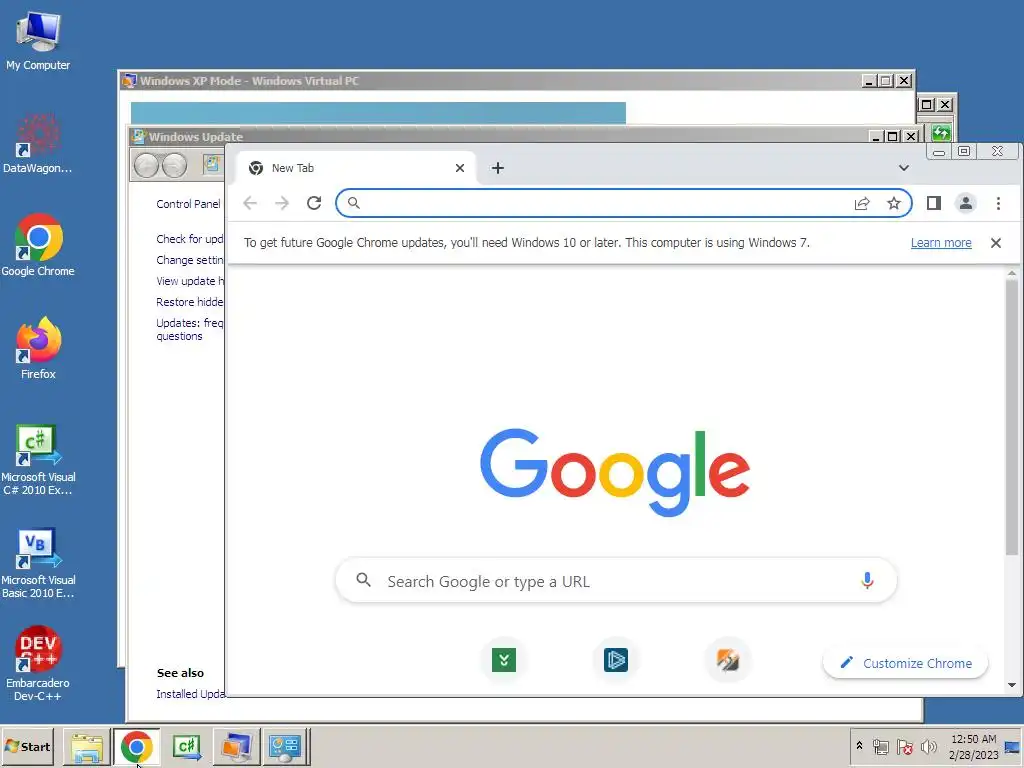
Task: Open Control Panel link in Windows Update
Action: 189,204
